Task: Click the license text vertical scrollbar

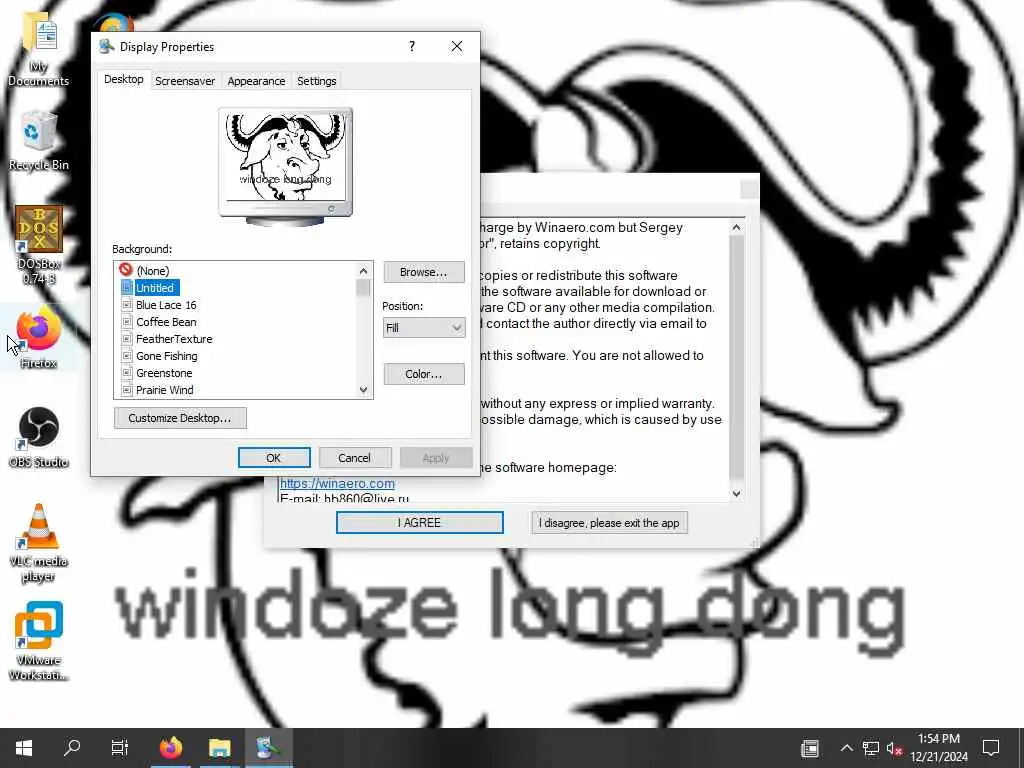Action: tap(737, 357)
